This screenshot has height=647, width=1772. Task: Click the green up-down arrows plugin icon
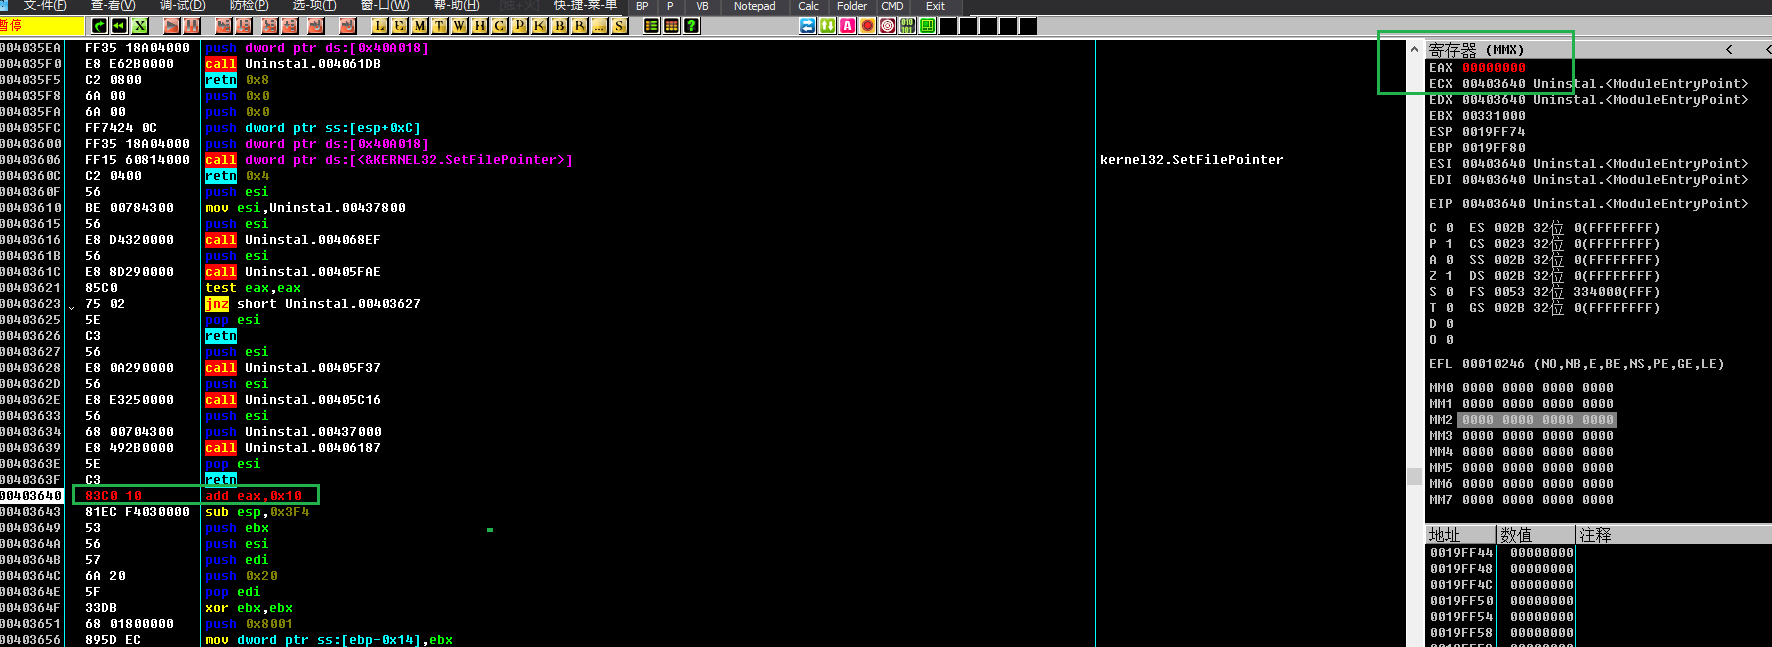click(x=828, y=26)
